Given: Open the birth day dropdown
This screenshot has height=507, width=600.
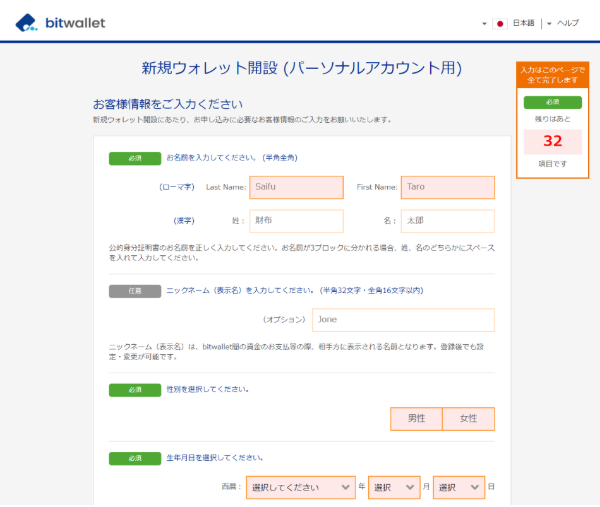Looking at the screenshot, I should (x=459, y=487).
